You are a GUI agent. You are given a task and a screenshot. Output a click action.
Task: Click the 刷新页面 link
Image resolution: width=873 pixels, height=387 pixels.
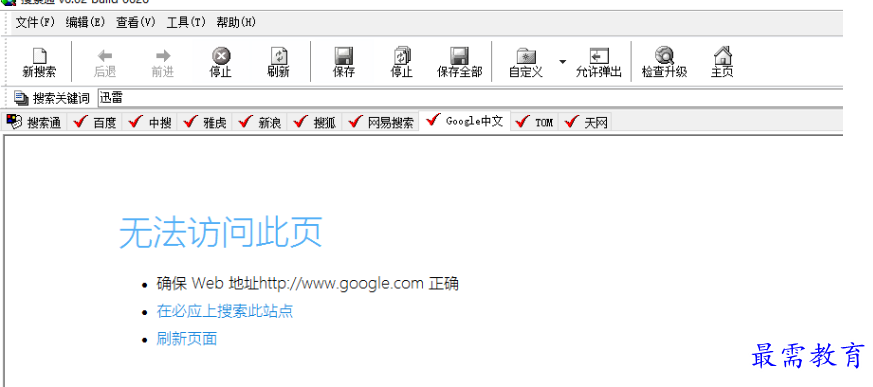pos(187,339)
